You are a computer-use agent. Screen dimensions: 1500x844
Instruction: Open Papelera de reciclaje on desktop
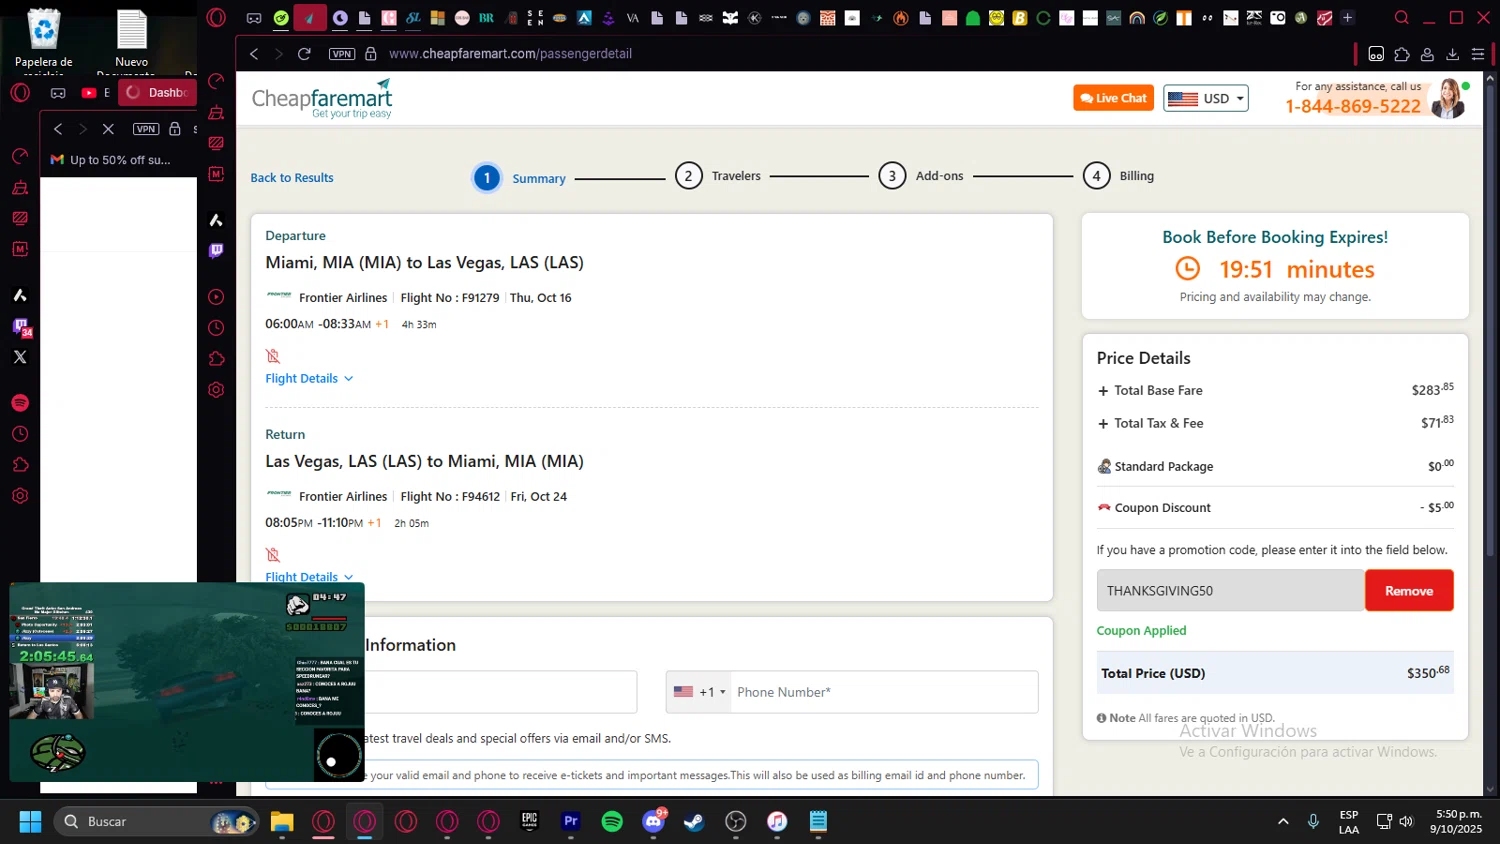pyautogui.click(x=44, y=40)
